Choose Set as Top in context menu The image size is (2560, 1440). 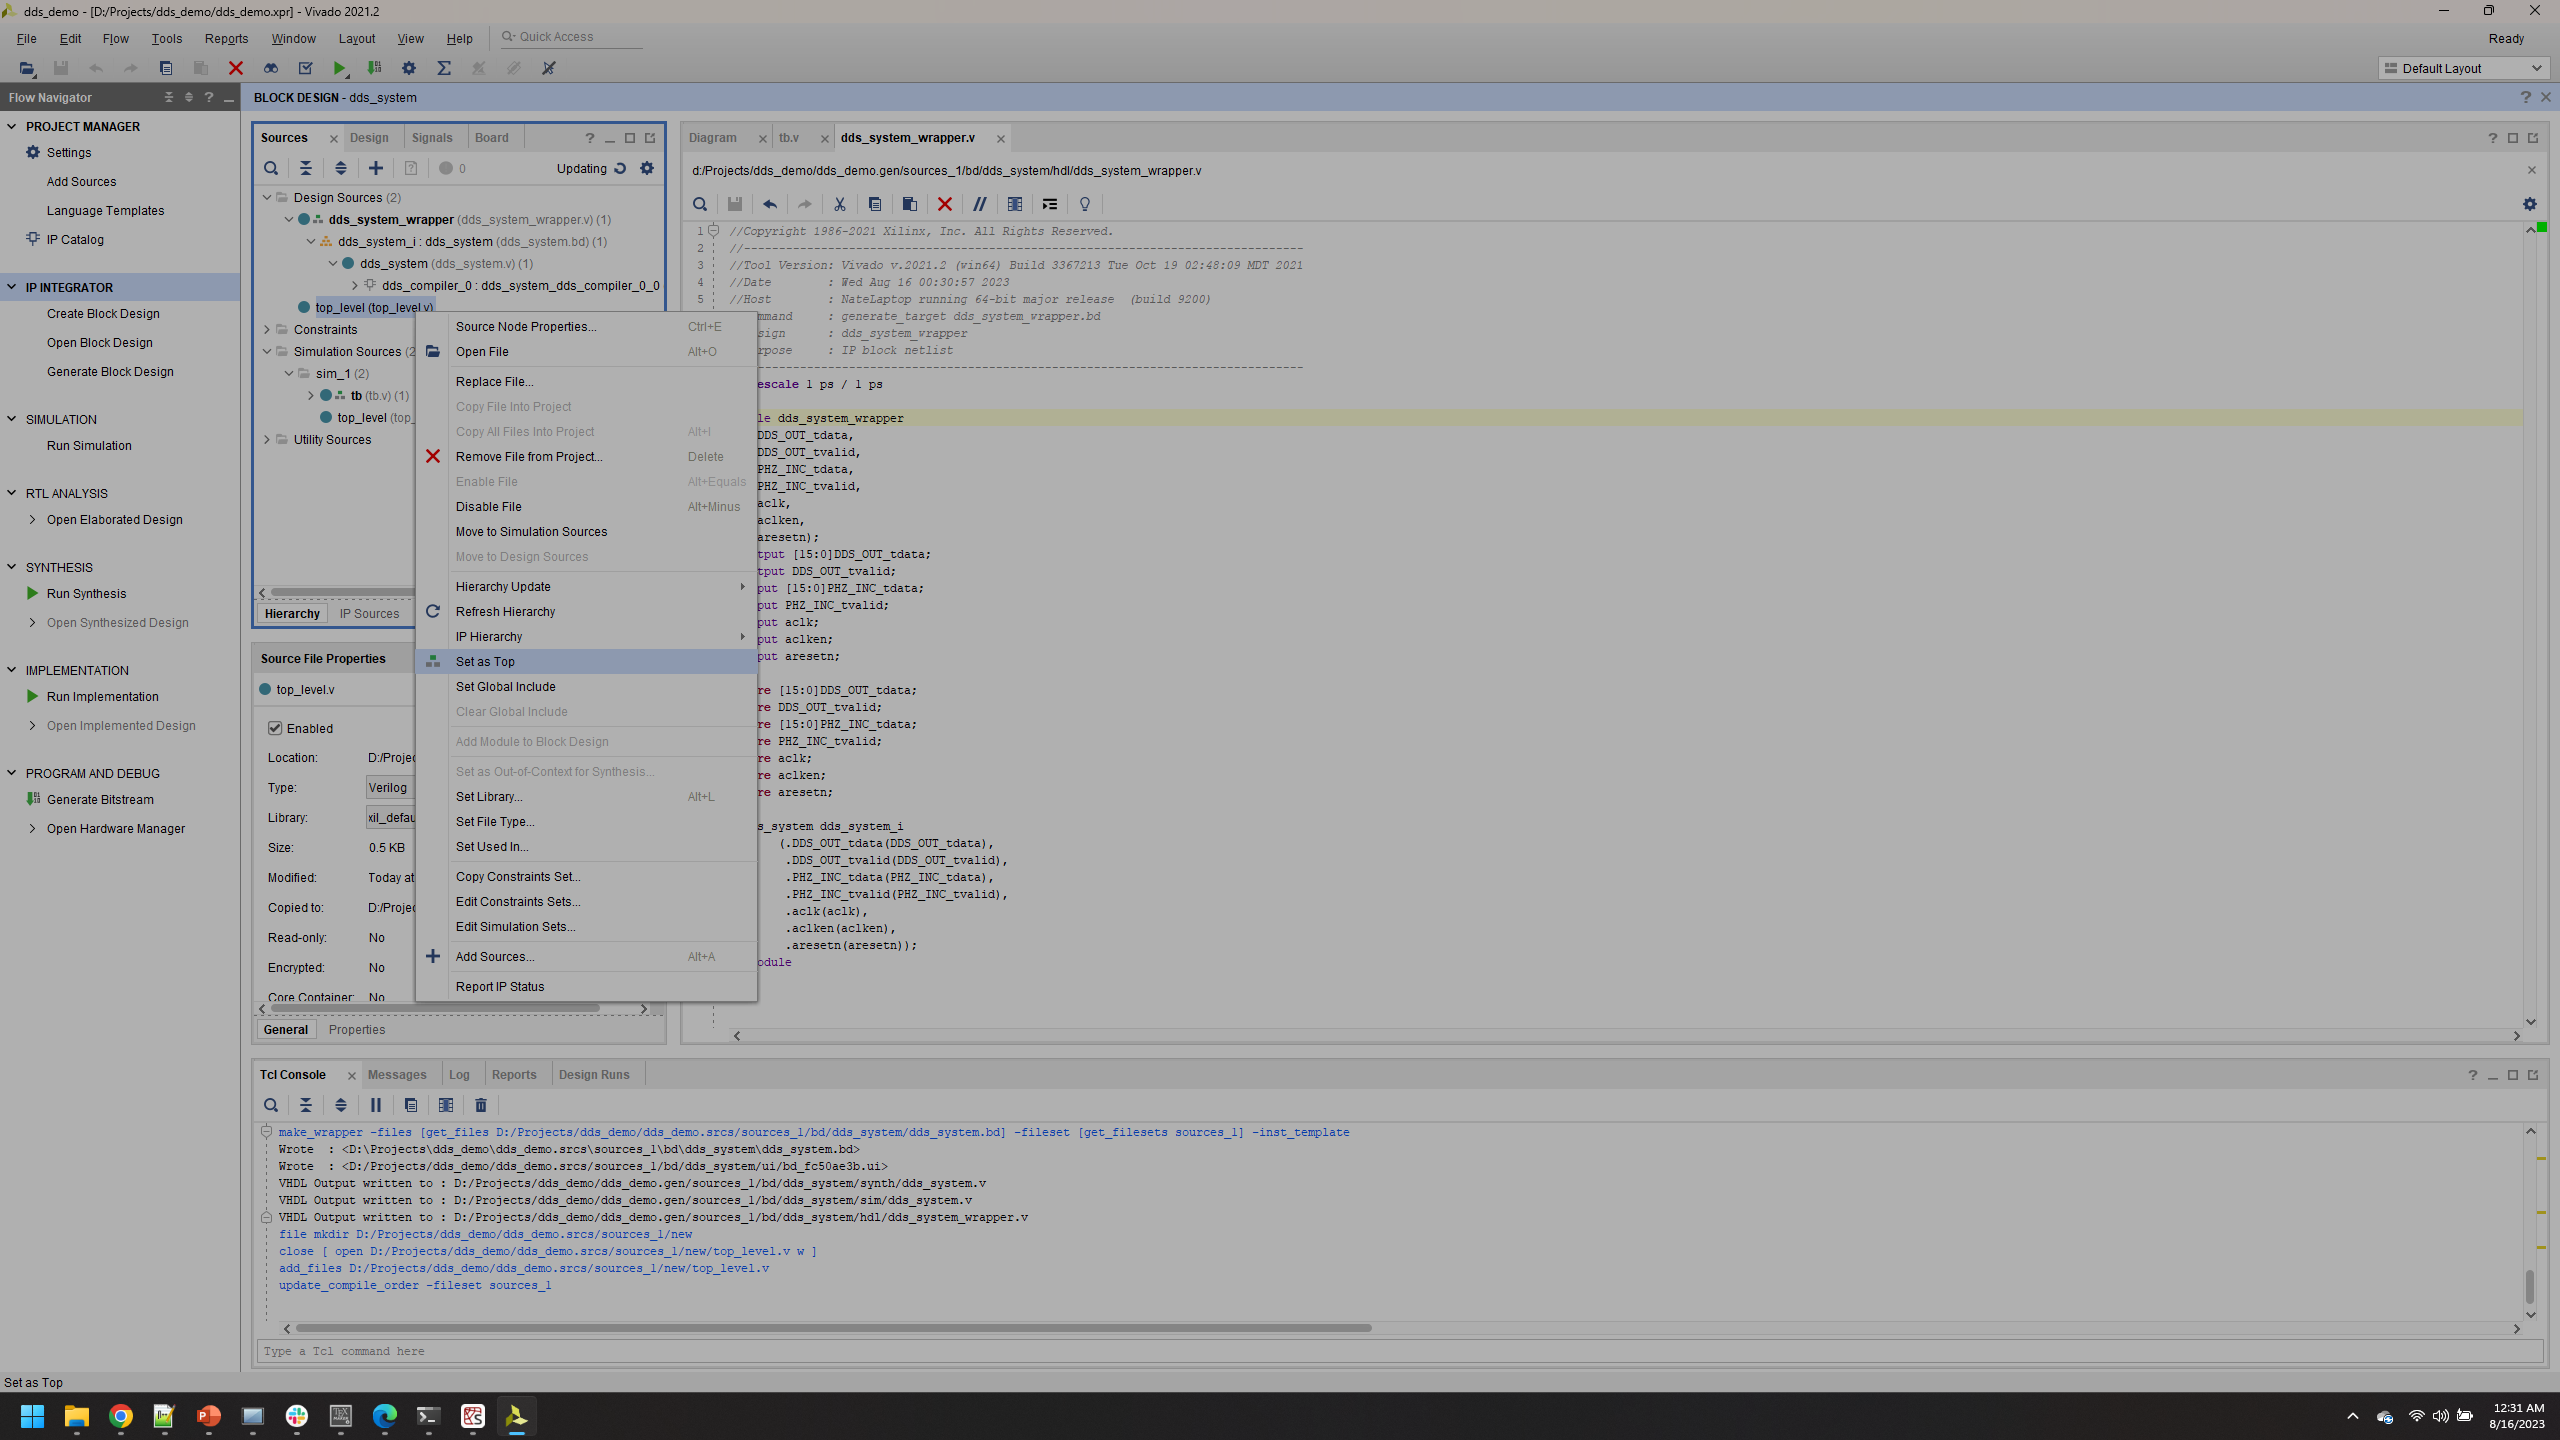[586, 662]
